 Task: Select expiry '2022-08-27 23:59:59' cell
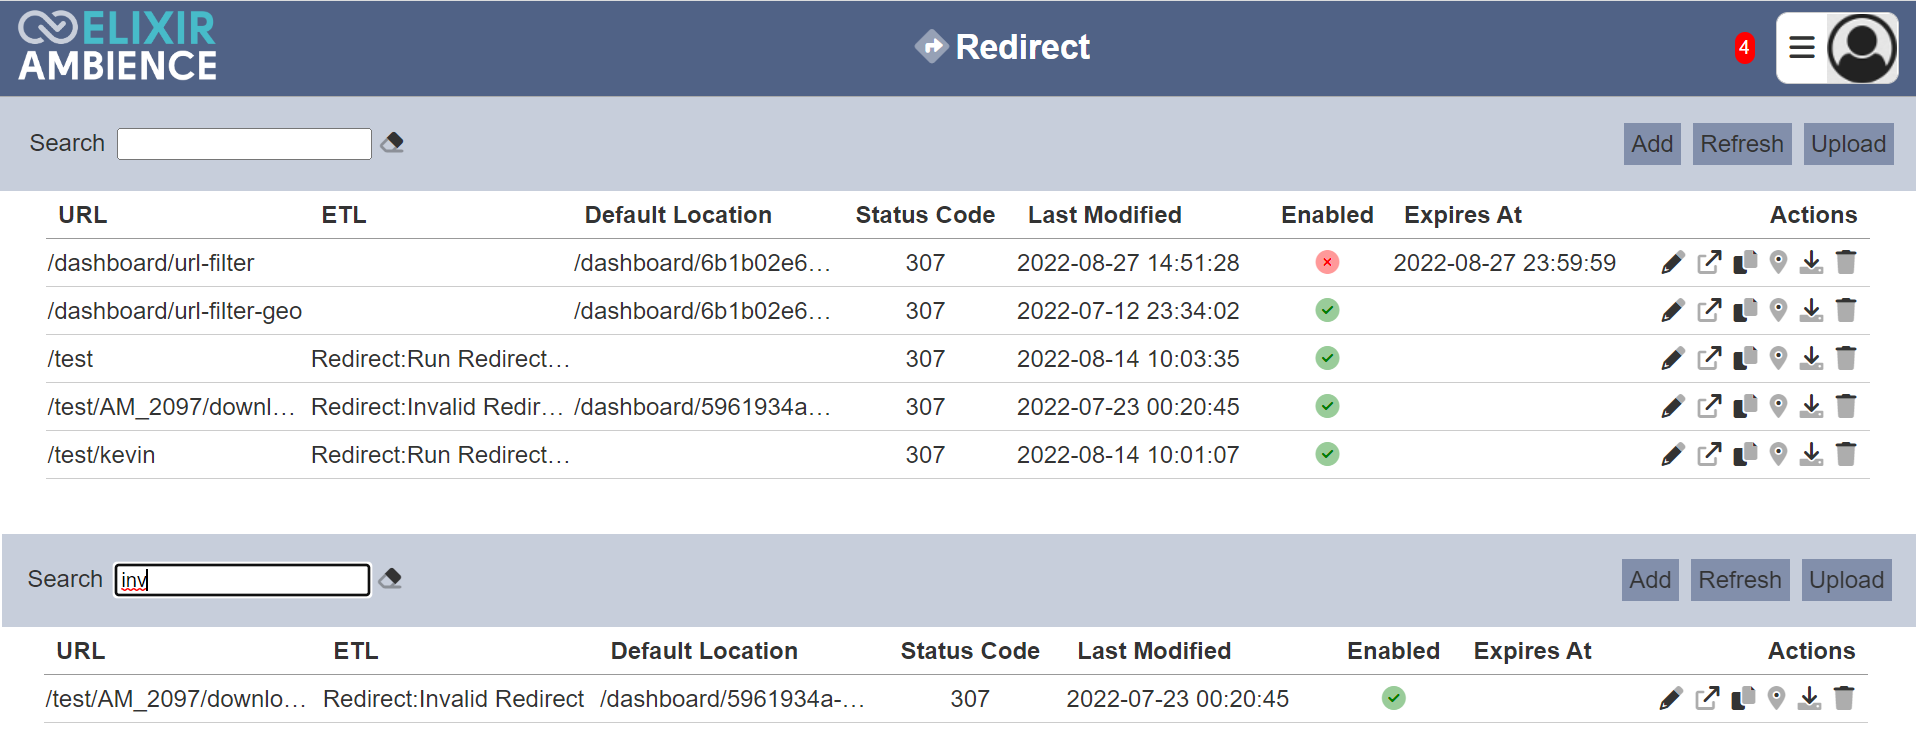tap(1504, 263)
